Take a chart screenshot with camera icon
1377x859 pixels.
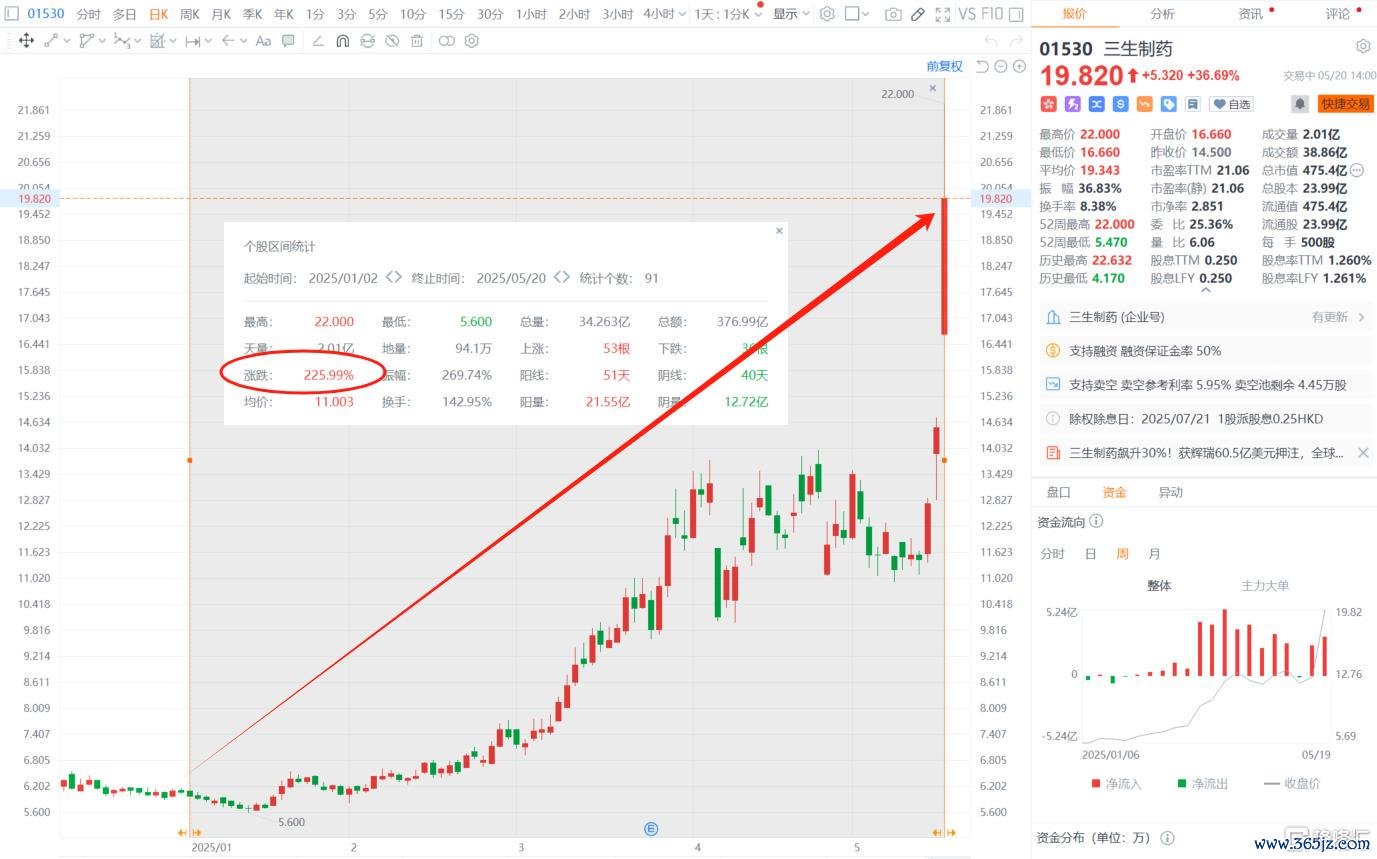(893, 14)
